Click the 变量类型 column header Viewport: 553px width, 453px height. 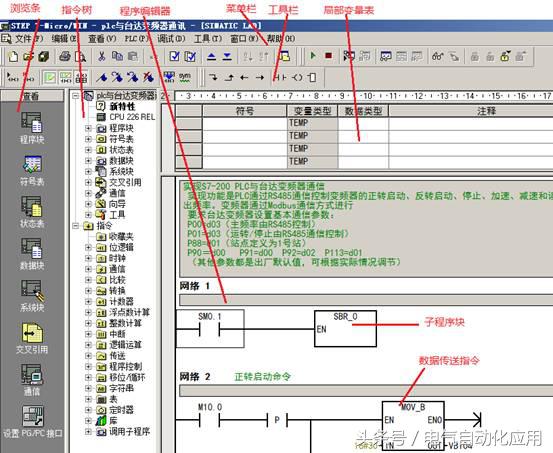point(312,111)
